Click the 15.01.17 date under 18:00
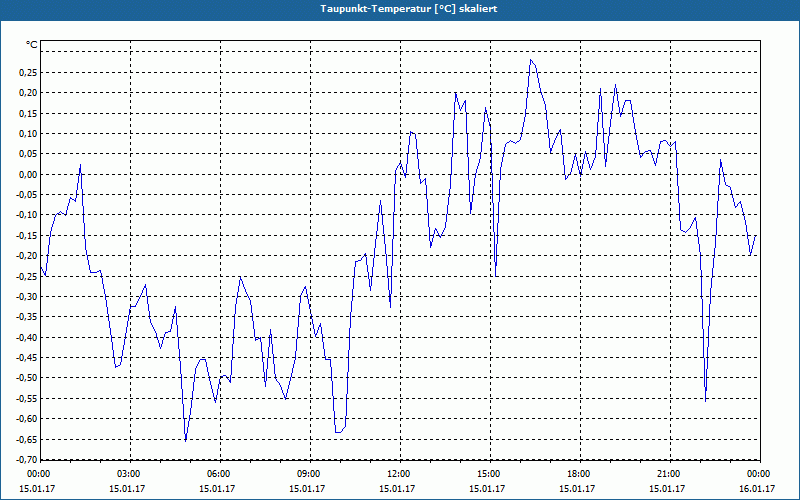Viewport: 800px width, 500px height. tap(577, 489)
